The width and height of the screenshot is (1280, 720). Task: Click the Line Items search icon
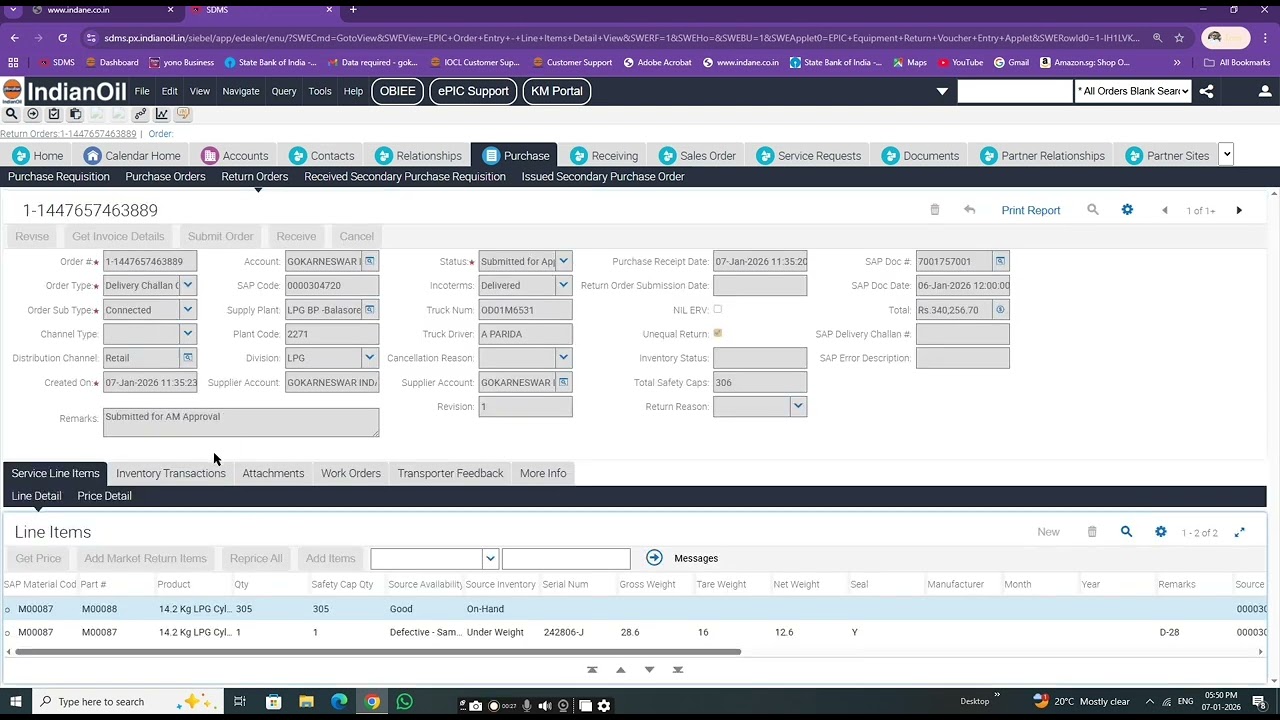tap(1126, 532)
